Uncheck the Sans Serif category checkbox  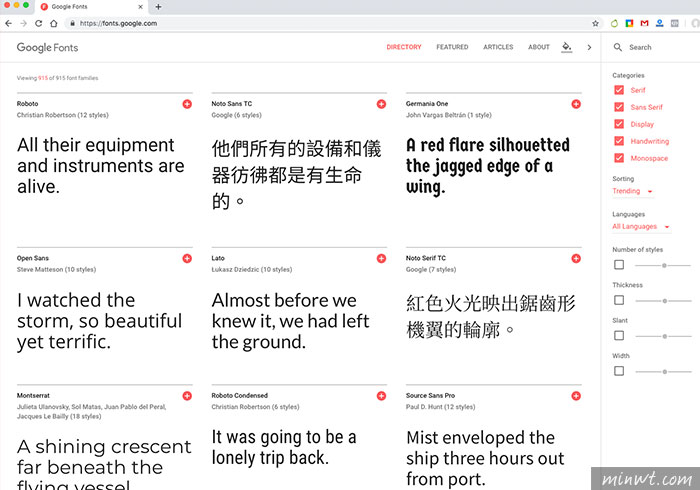pos(619,107)
